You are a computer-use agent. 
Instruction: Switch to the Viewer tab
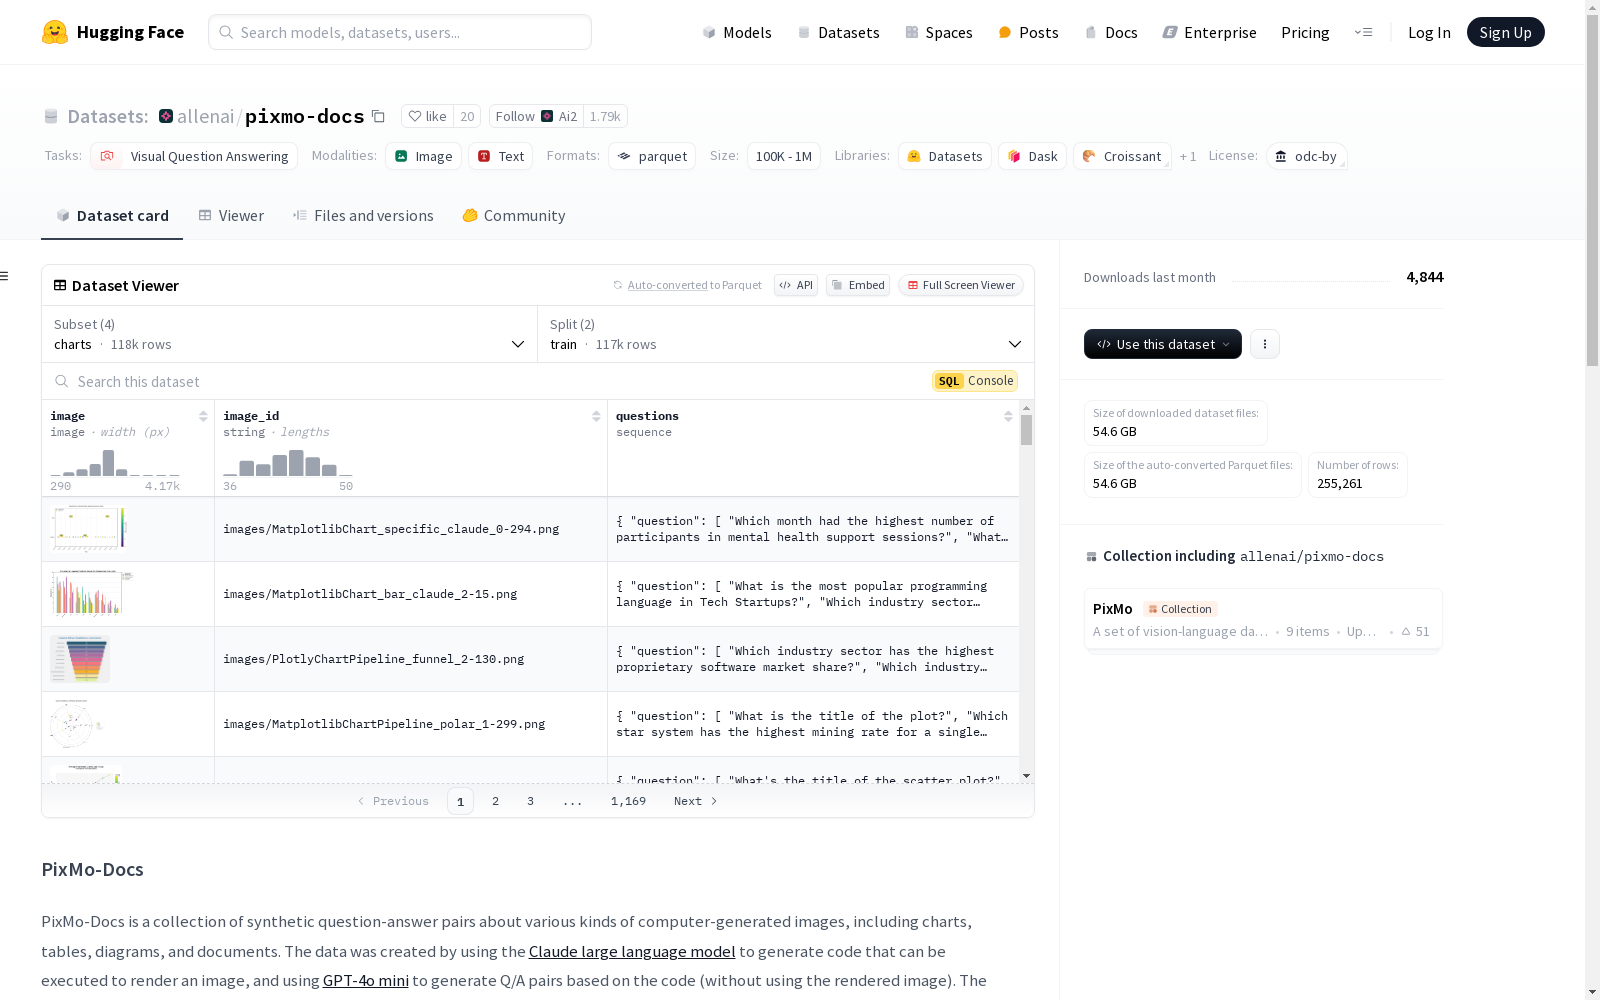coord(231,216)
